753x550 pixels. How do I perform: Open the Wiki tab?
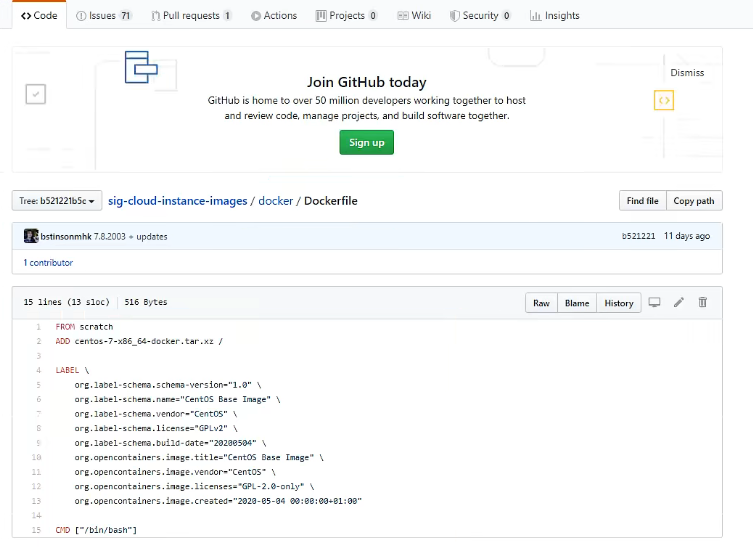coord(414,15)
